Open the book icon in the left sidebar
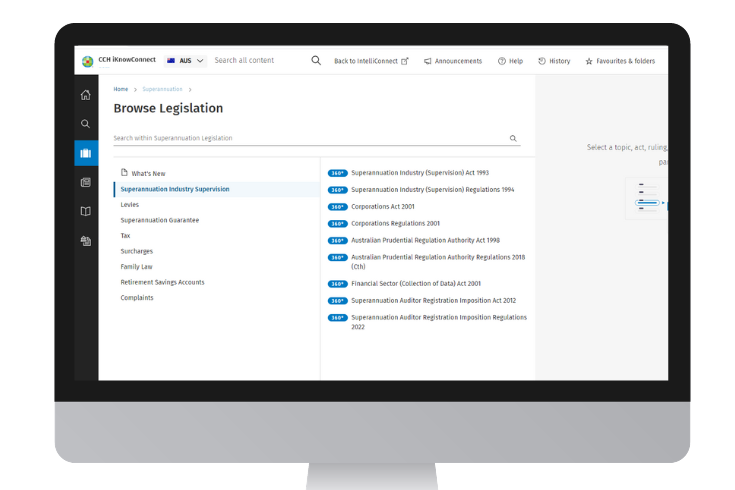This screenshot has height=490, width=735. click(x=86, y=211)
